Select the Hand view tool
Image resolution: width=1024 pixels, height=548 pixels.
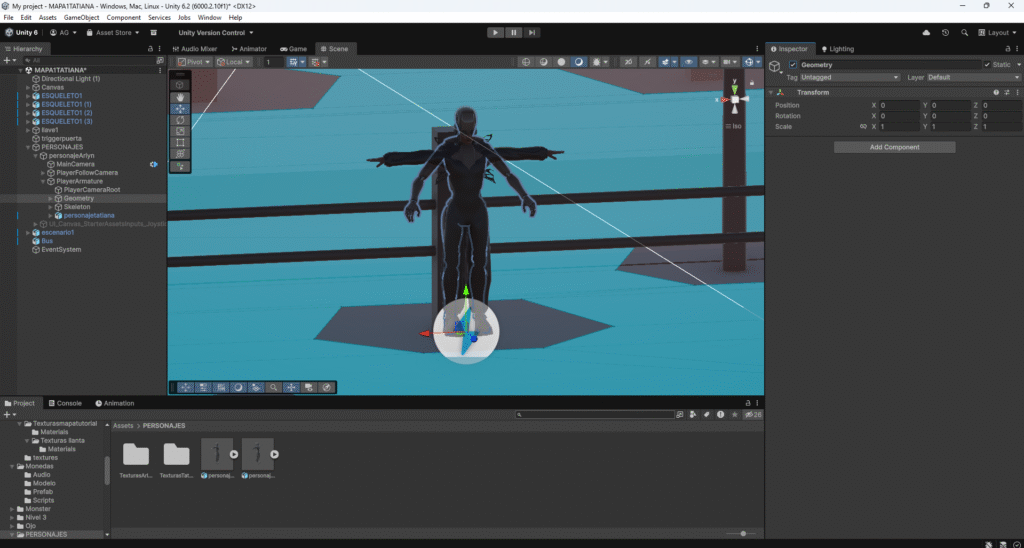click(180, 97)
